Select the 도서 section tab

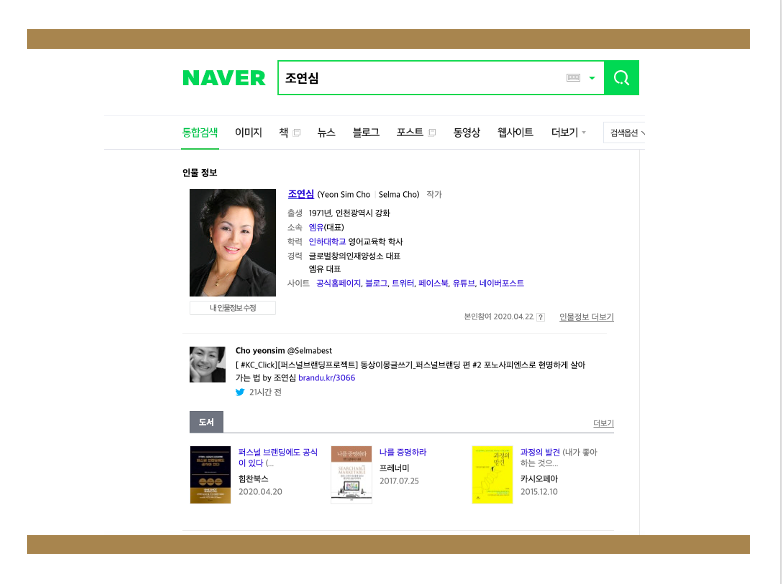point(206,422)
